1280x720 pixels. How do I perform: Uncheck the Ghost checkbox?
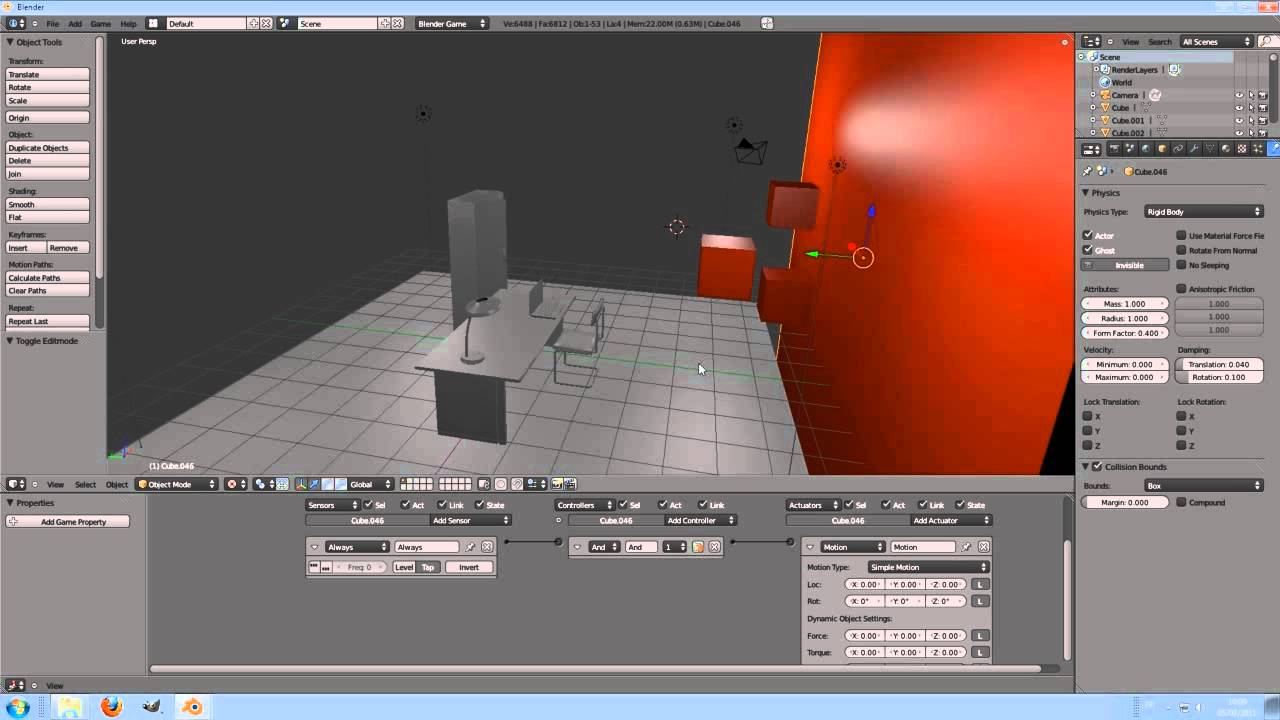click(1088, 250)
